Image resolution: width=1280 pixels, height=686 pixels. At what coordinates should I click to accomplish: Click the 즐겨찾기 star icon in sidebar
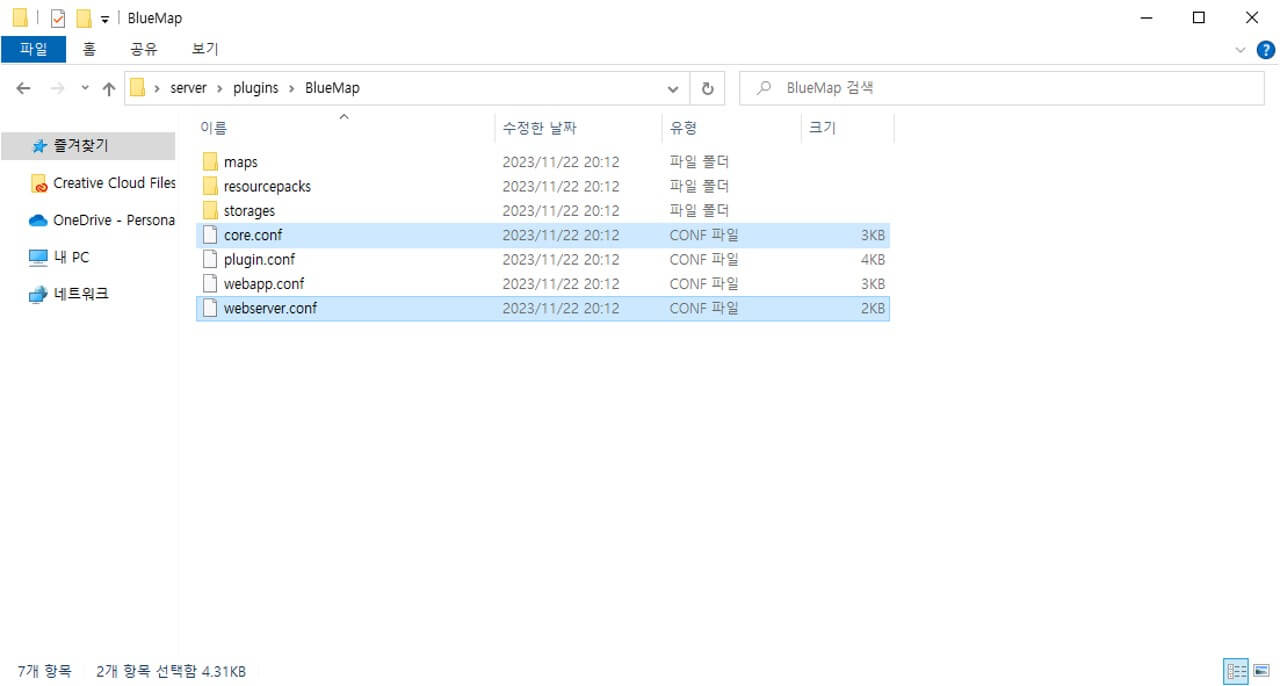[39, 146]
